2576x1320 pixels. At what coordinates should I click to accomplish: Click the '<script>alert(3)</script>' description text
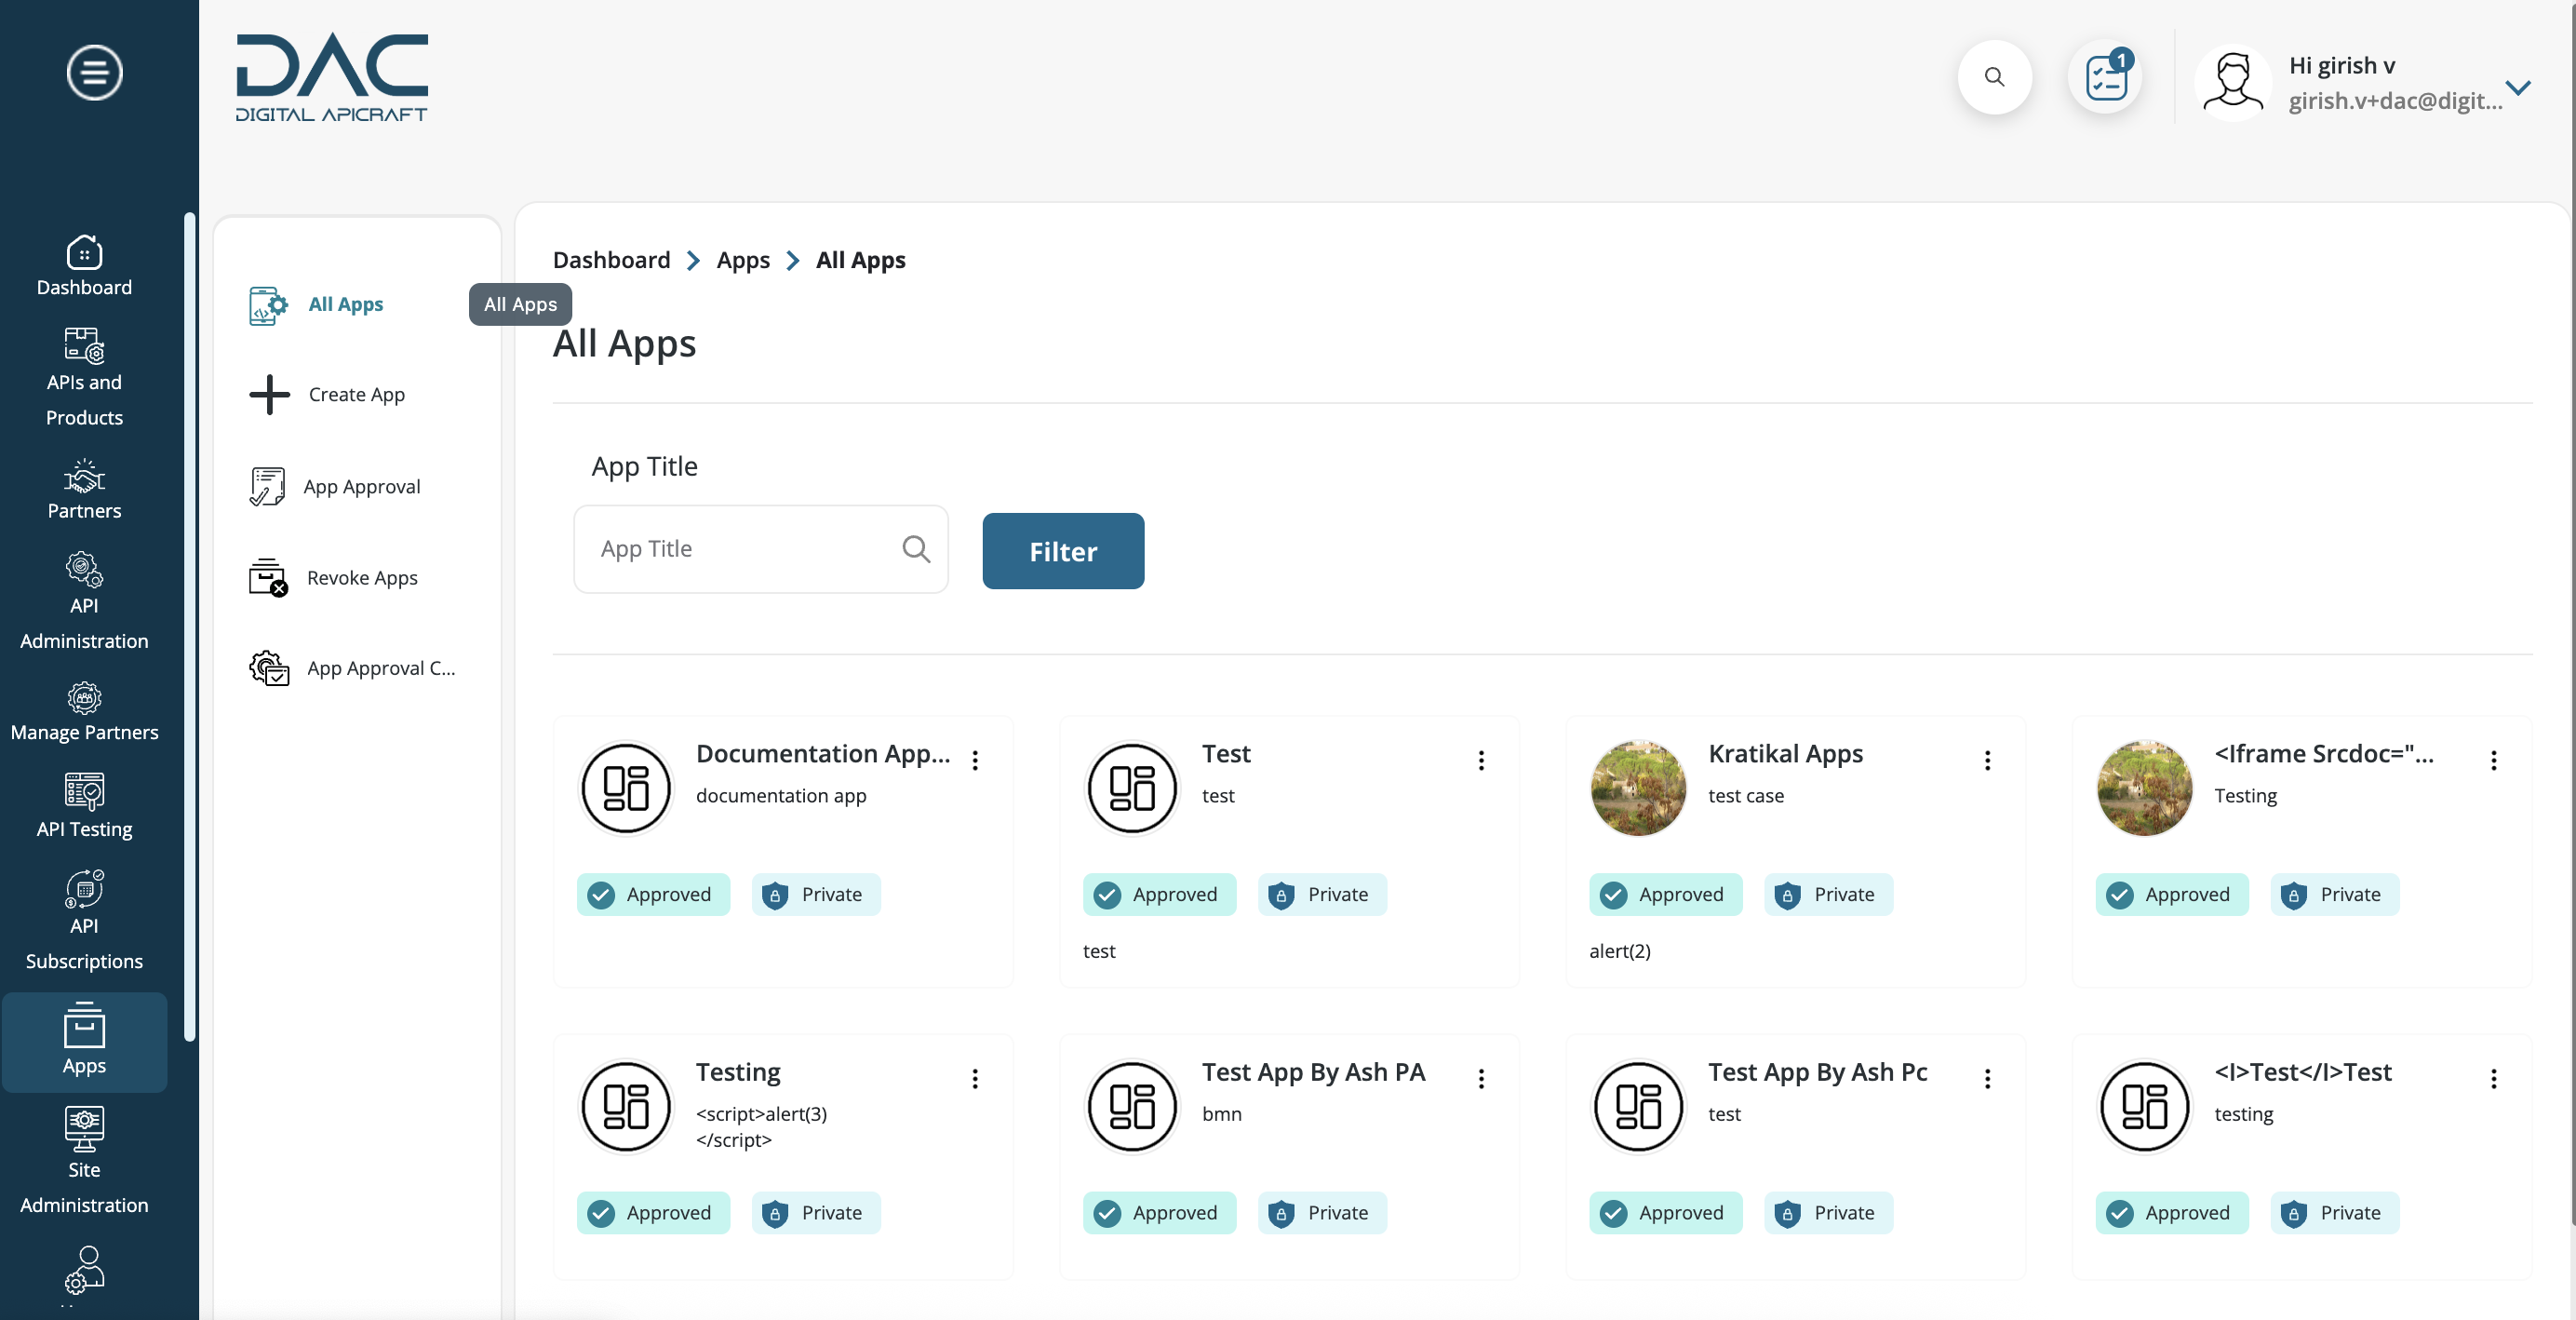click(x=760, y=1126)
